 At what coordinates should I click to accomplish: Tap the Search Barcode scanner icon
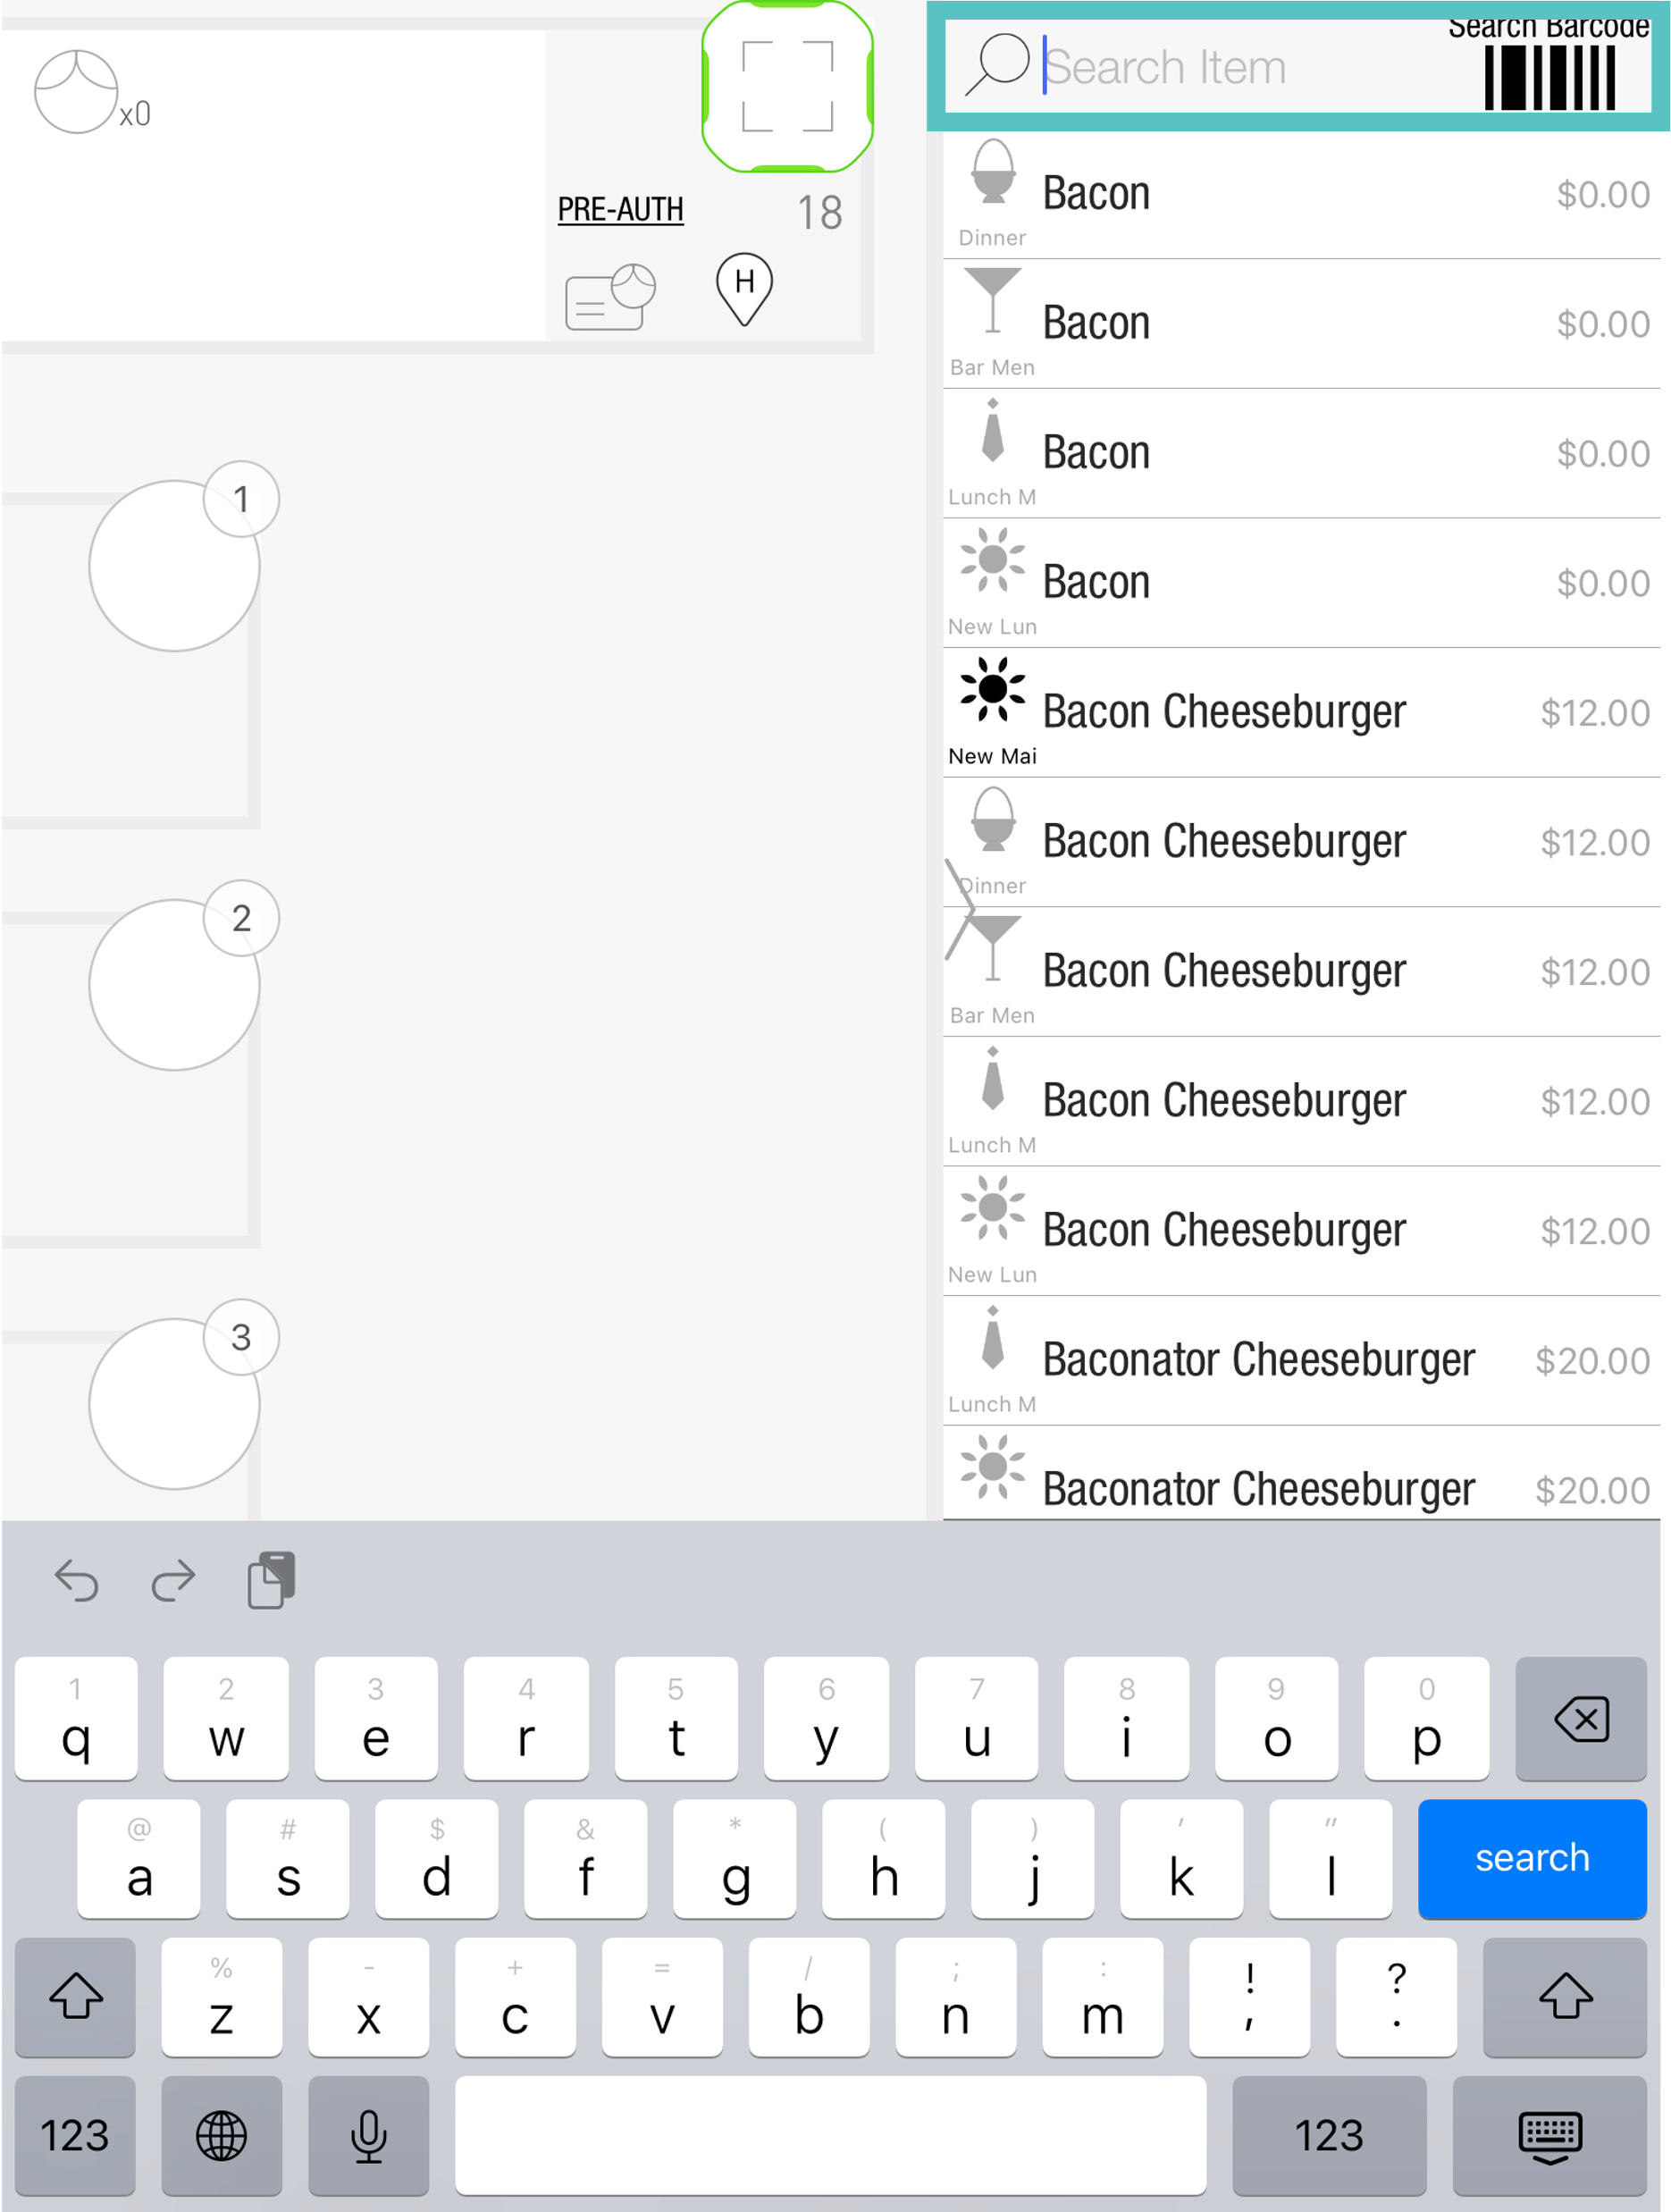(1548, 78)
